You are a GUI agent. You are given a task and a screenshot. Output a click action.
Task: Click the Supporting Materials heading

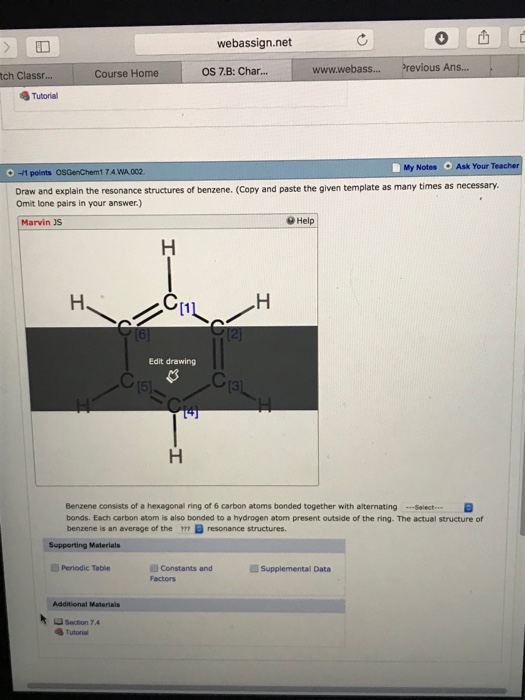click(x=84, y=545)
